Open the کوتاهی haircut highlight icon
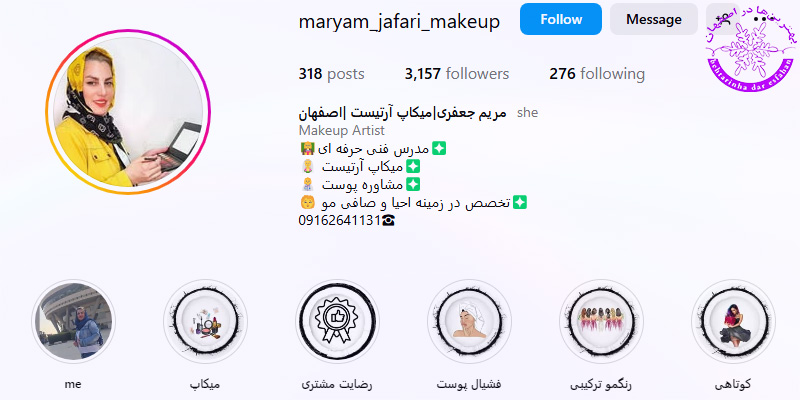The width and height of the screenshot is (800, 400). tap(733, 321)
